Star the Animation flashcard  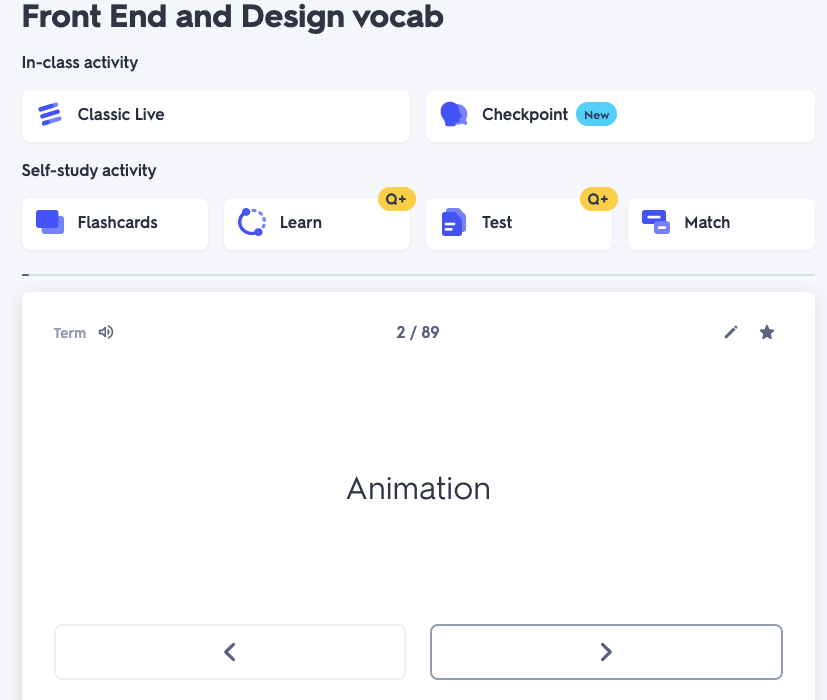767,332
